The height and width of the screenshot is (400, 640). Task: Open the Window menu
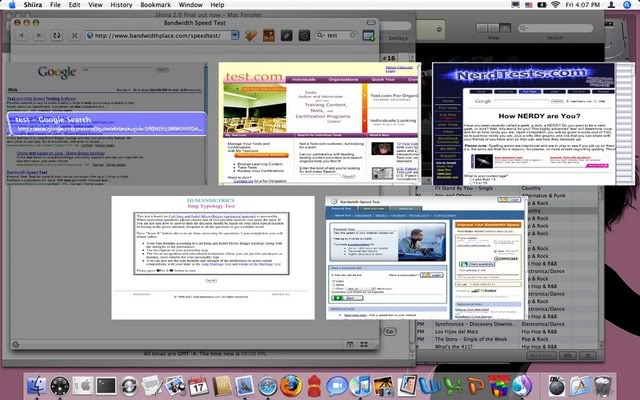pos(191,5)
